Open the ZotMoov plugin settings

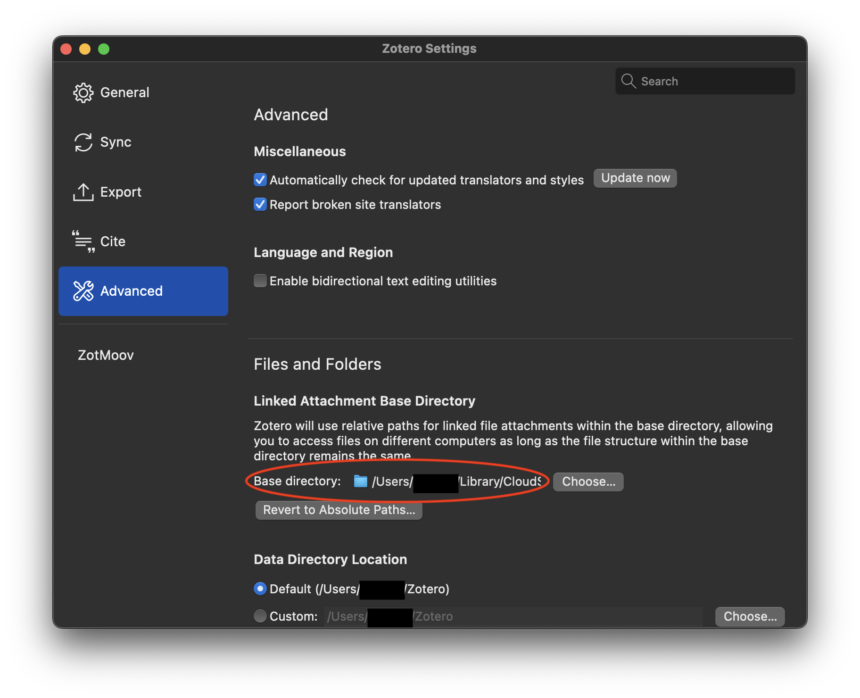[105, 354]
